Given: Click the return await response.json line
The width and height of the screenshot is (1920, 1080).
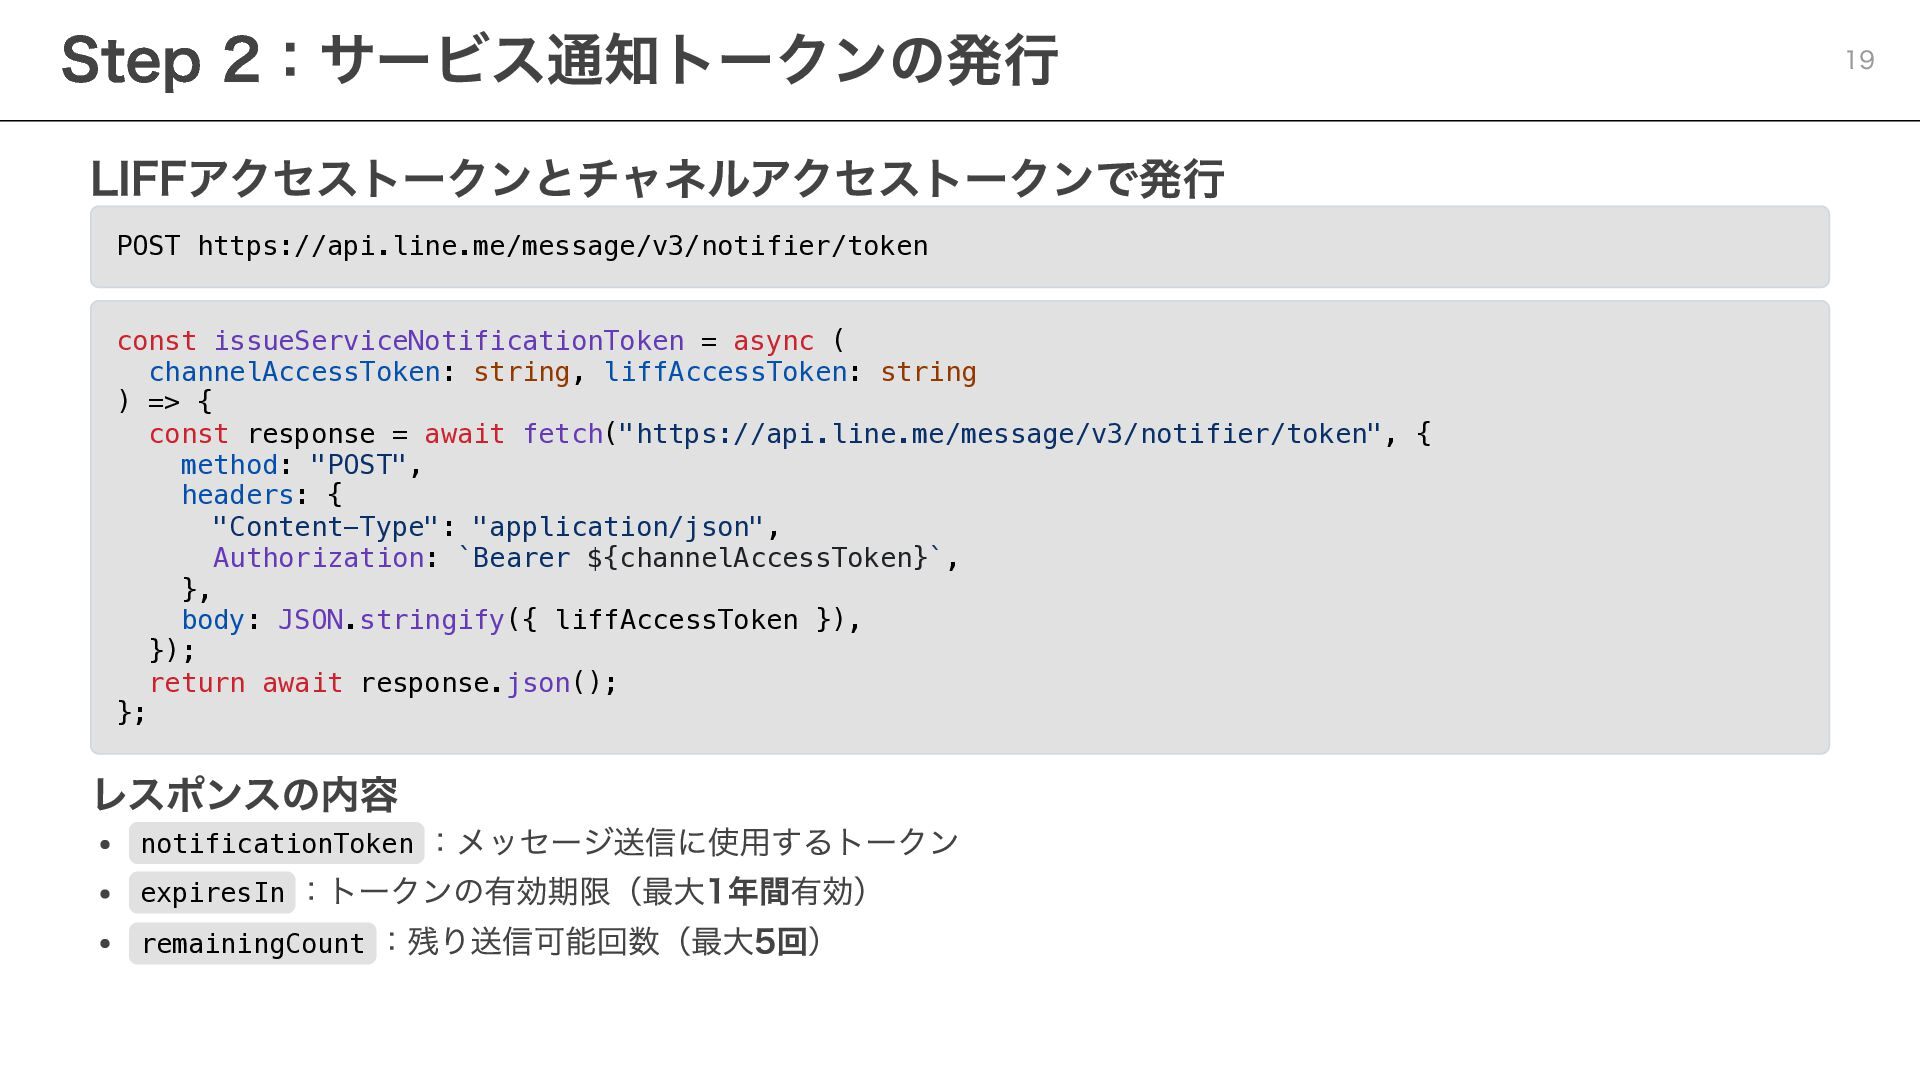Looking at the screenshot, I should click(x=383, y=683).
